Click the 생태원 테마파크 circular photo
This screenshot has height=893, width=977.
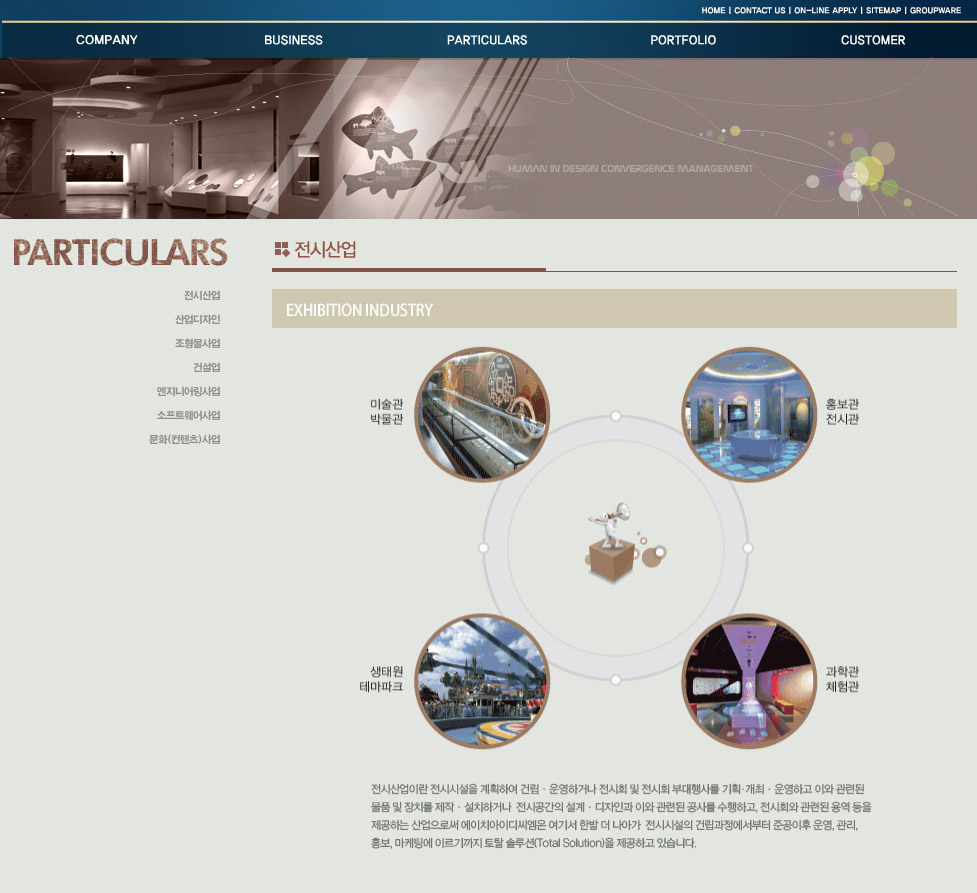click(482, 681)
